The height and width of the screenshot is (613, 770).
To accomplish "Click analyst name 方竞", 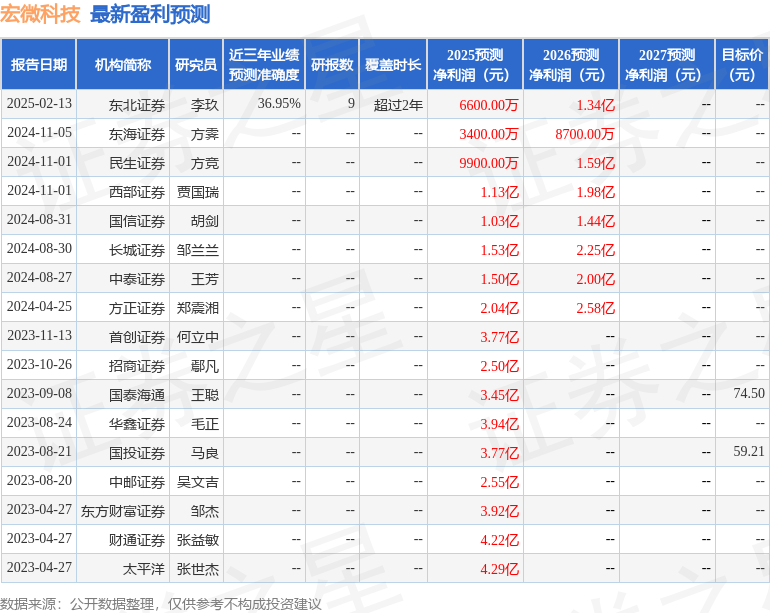I will point(205,163).
